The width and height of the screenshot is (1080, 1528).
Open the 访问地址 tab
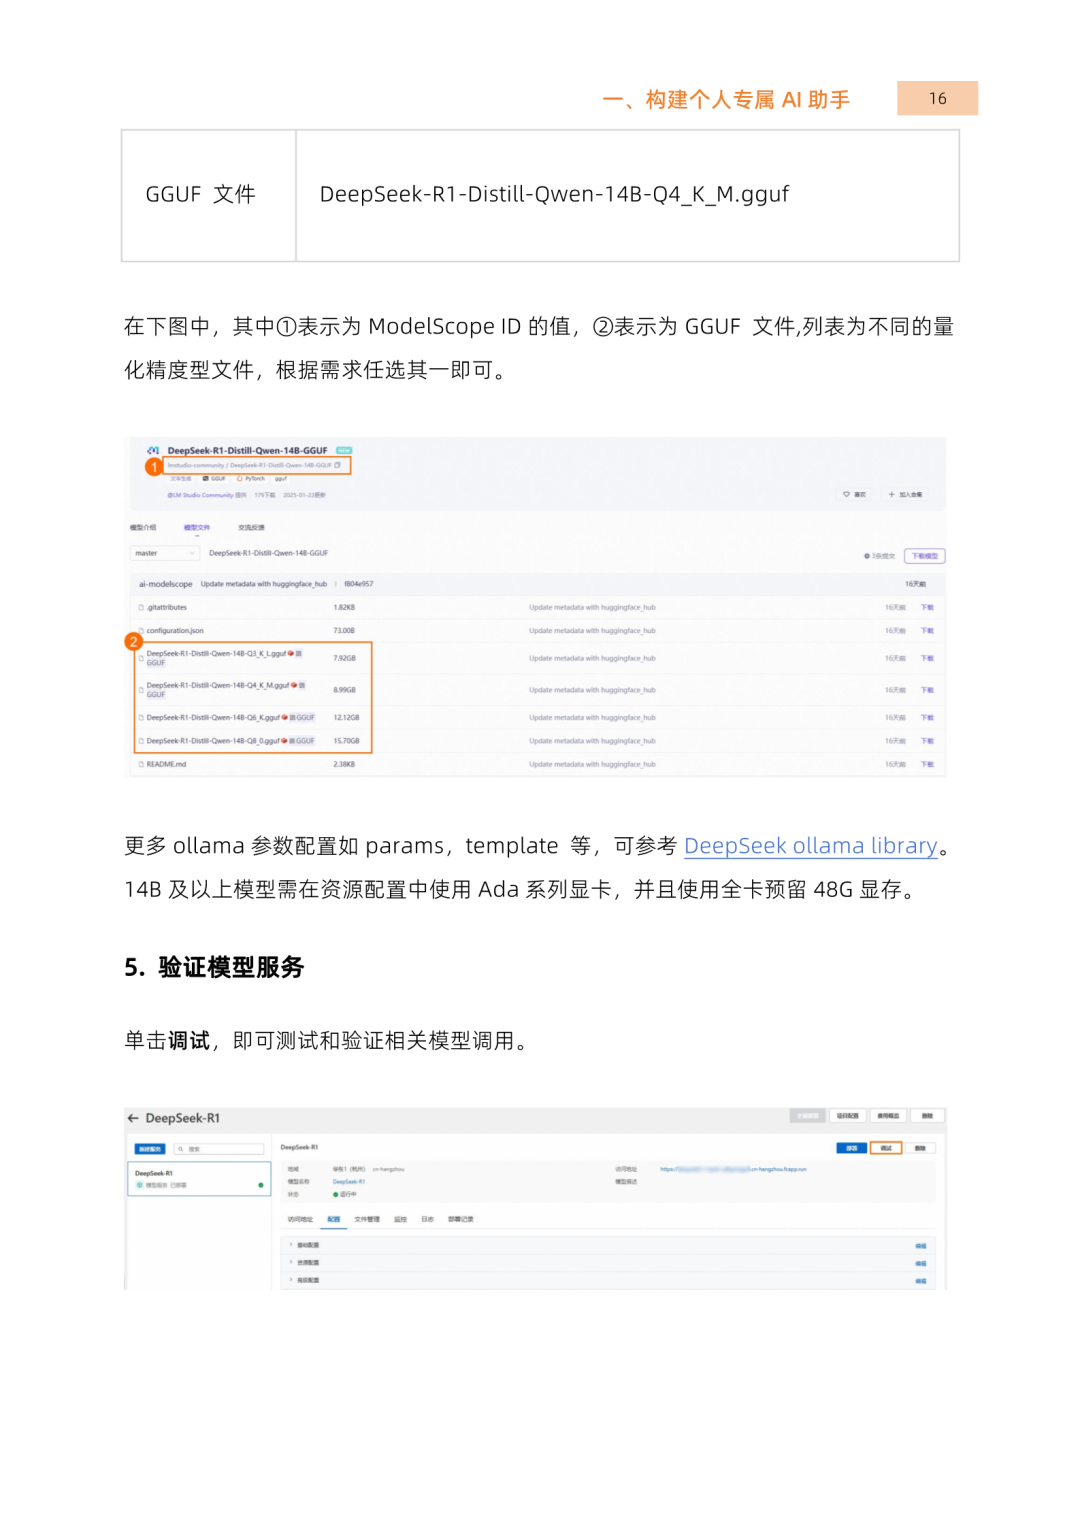(300, 1219)
